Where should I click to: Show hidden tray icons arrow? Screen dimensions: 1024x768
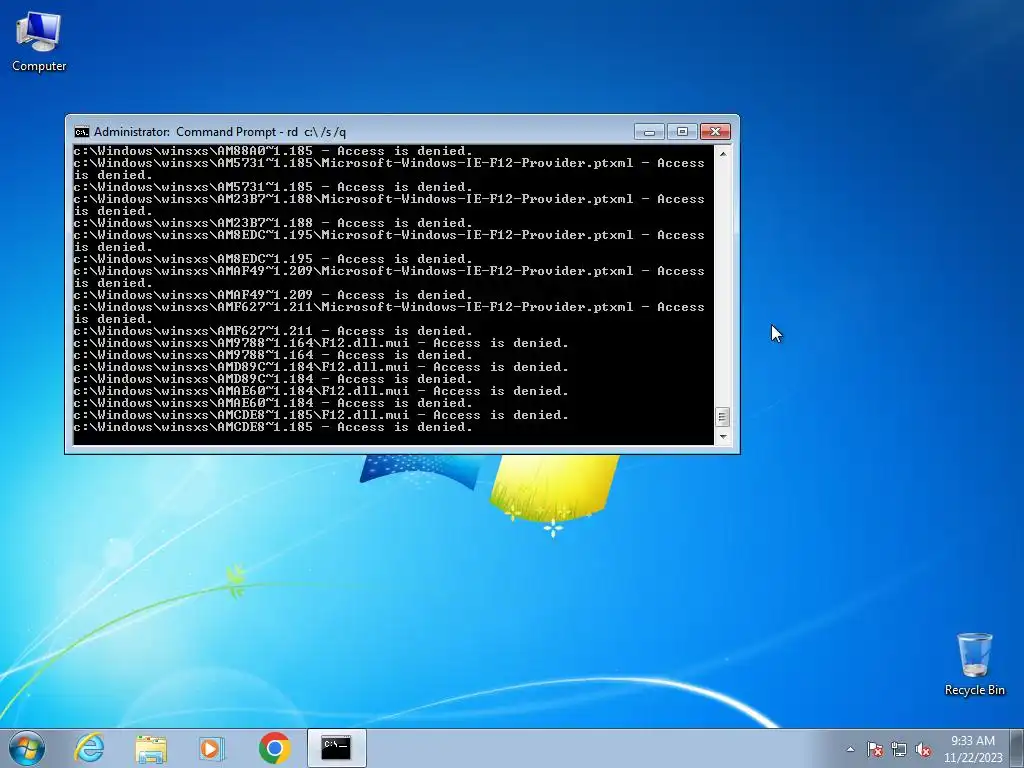point(850,749)
